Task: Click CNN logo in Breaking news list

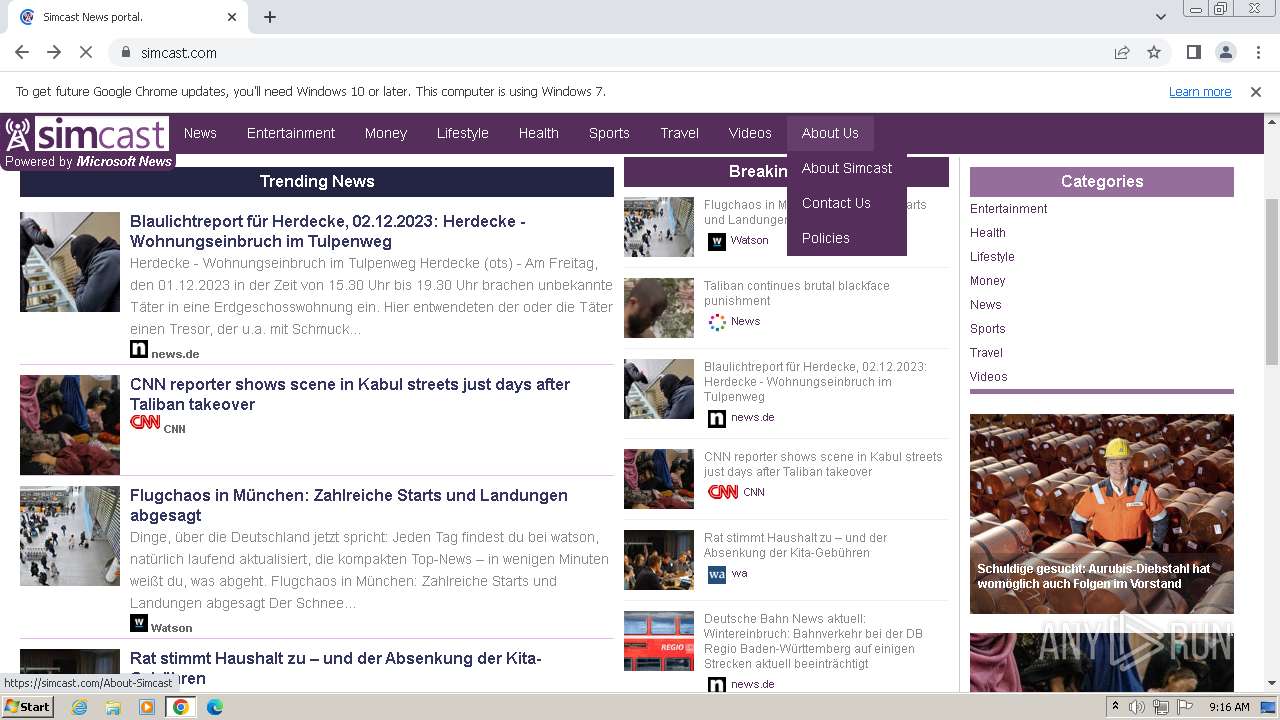Action: pyautogui.click(x=723, y=492)
